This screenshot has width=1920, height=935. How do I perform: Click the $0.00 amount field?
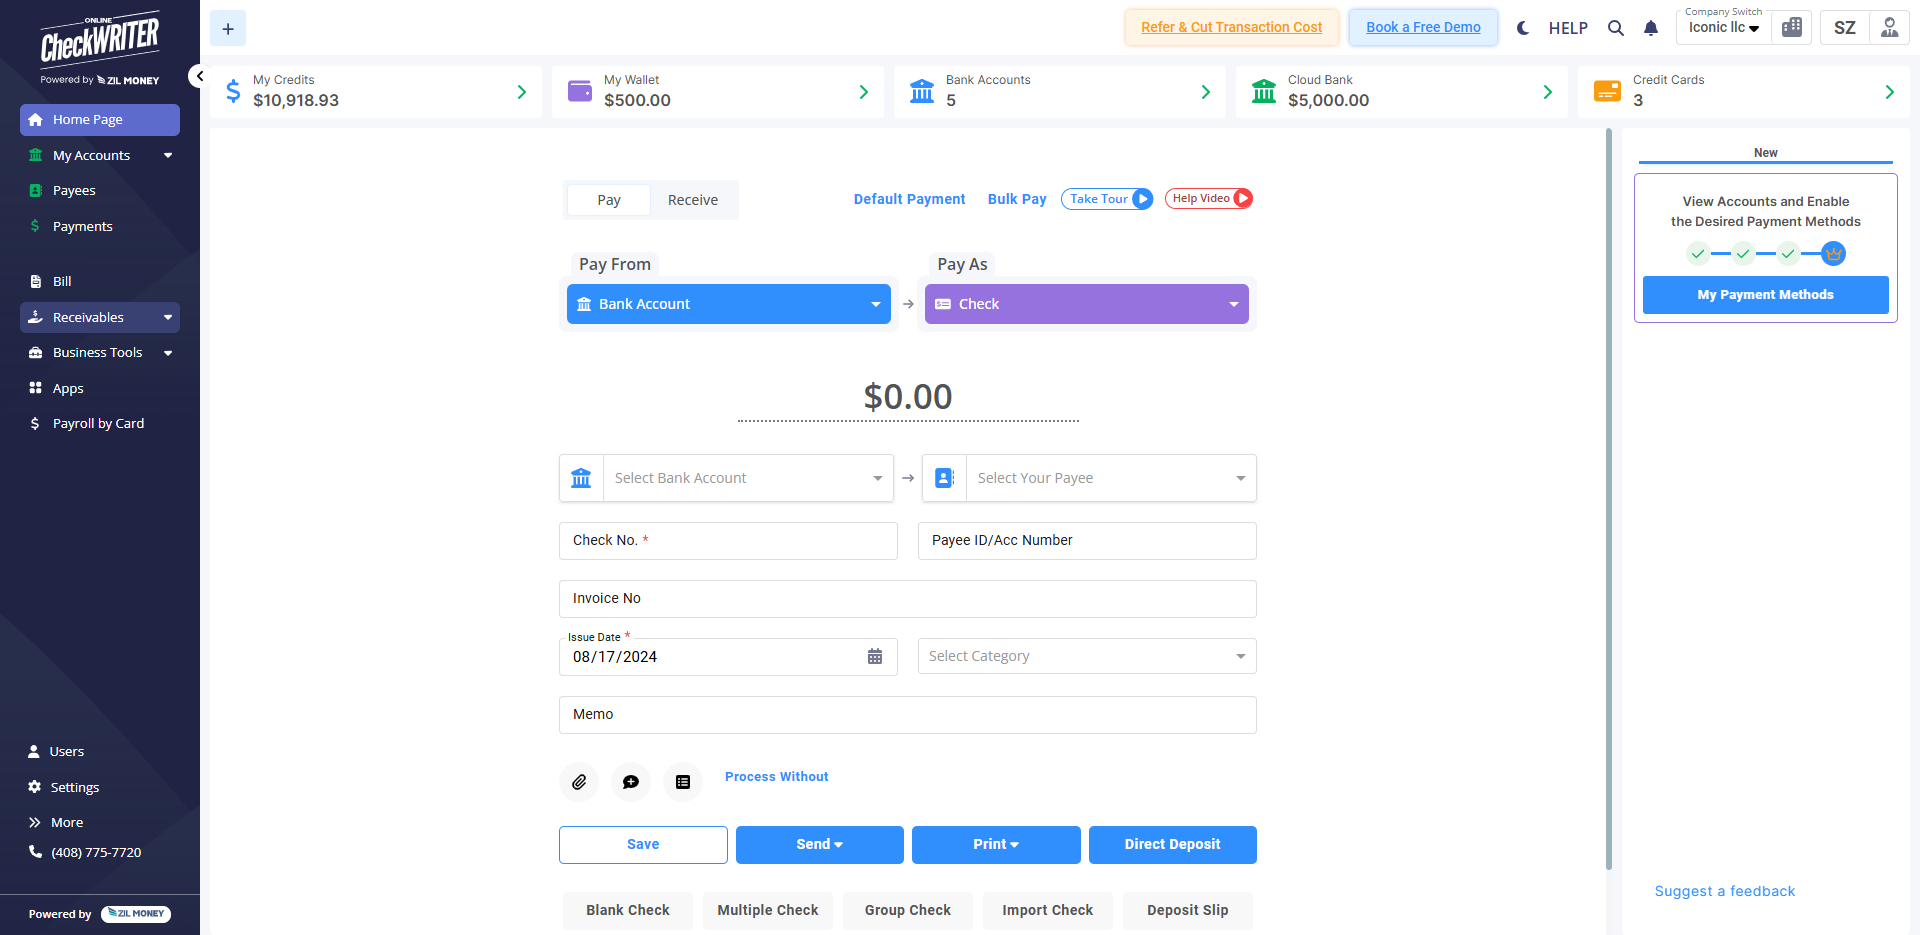click(x=908, y=397)
